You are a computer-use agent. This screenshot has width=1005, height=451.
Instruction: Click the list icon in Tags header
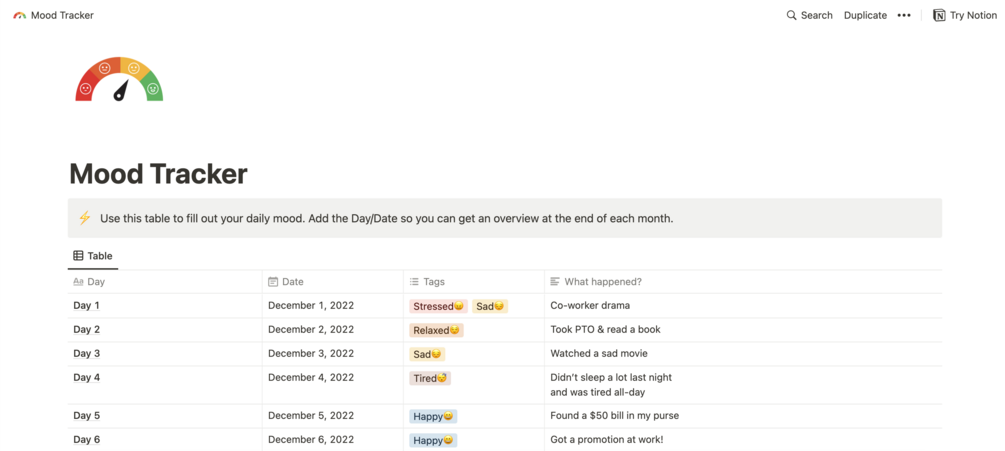click(x=414, y=282)
